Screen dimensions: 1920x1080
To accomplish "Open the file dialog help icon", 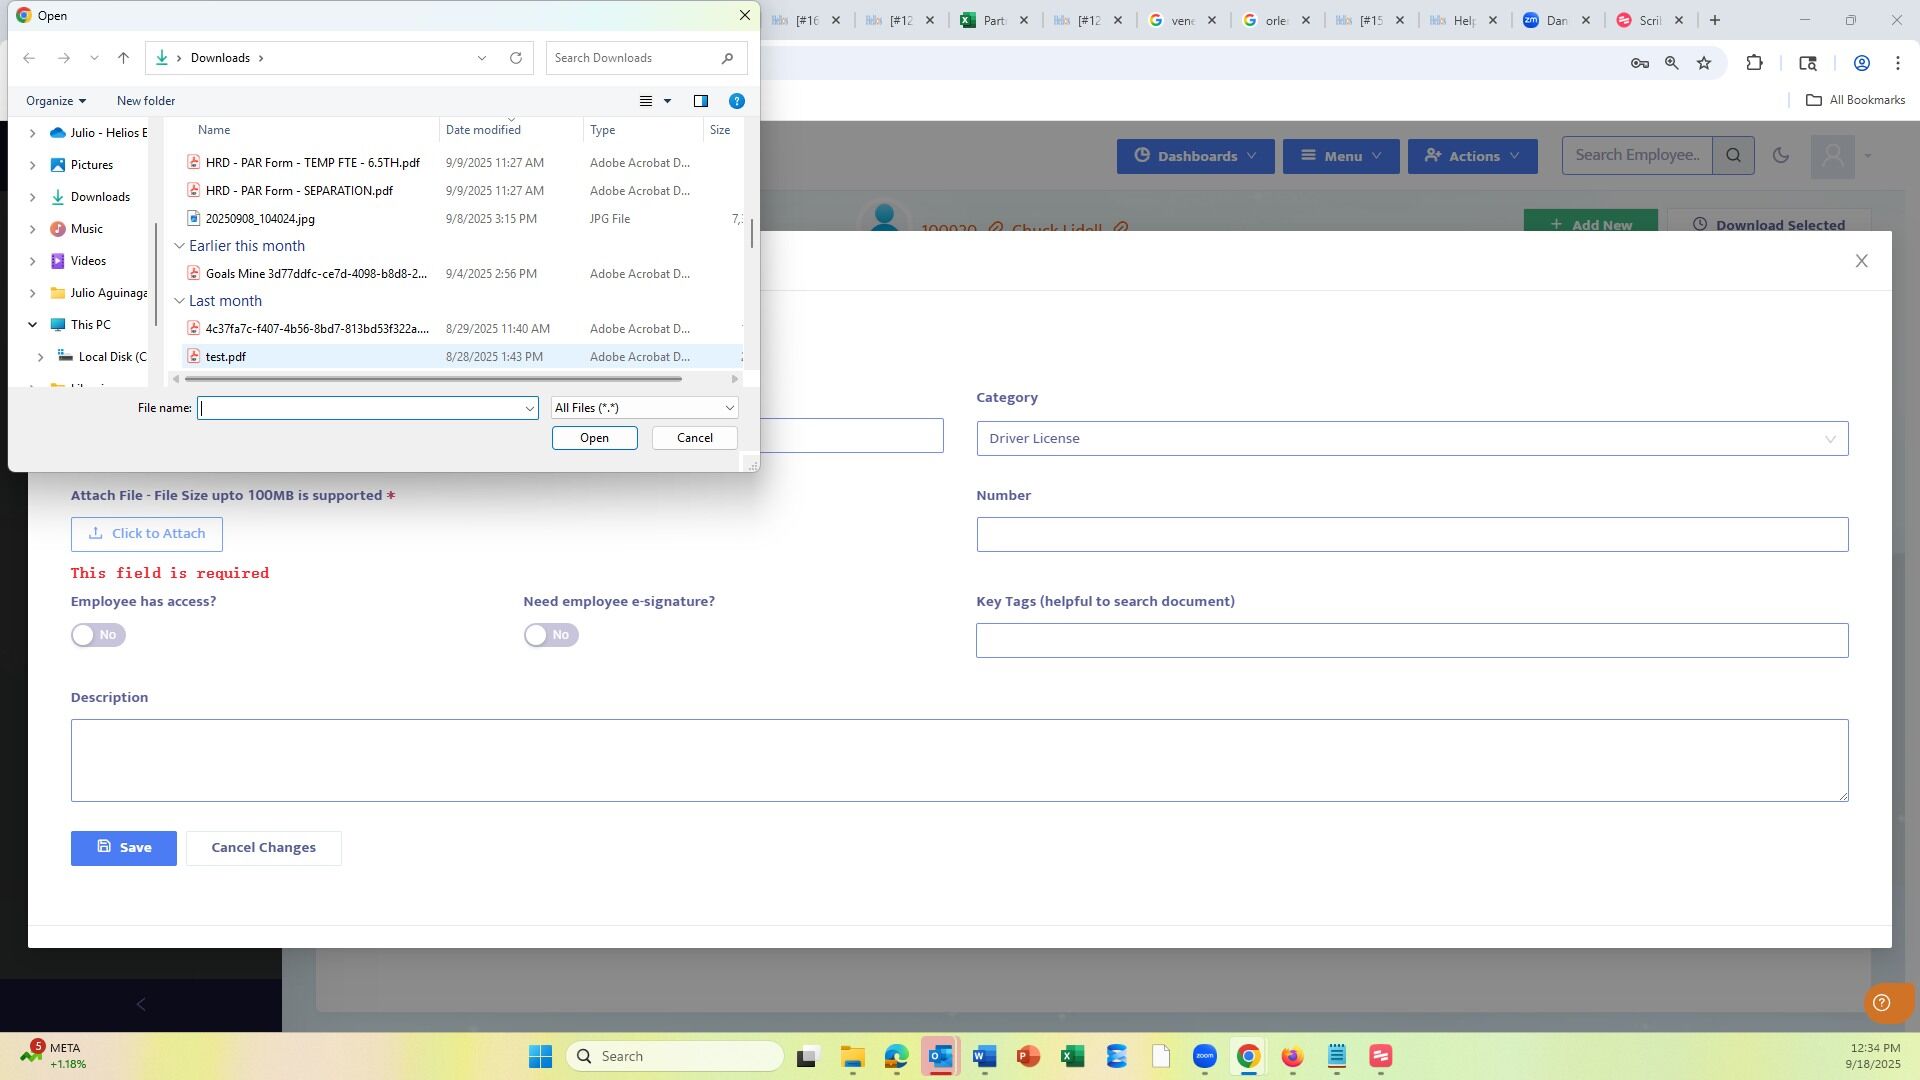I will 737,101.
